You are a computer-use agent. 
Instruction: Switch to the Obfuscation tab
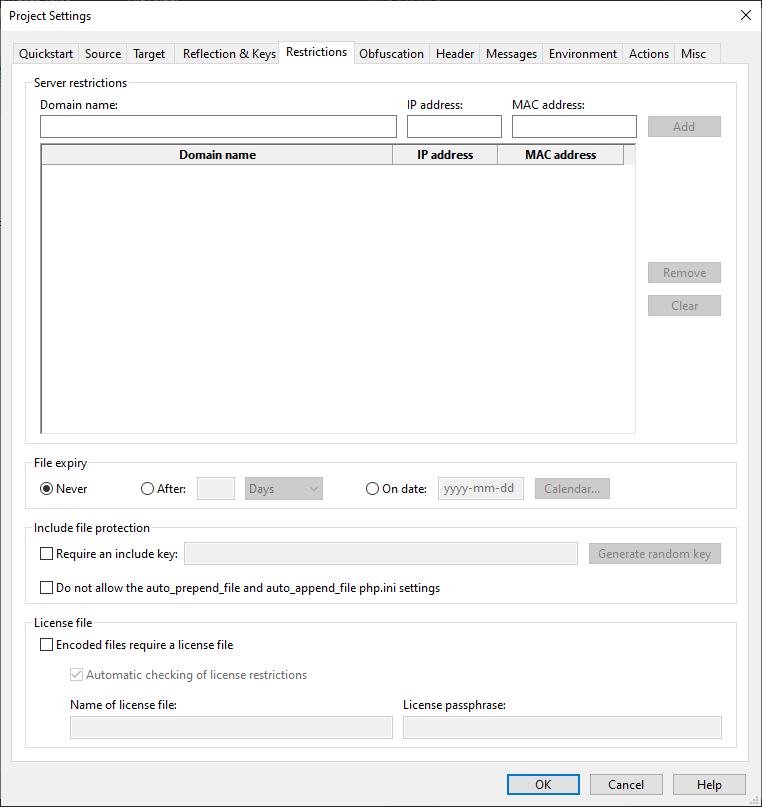(x=391, y=54)
